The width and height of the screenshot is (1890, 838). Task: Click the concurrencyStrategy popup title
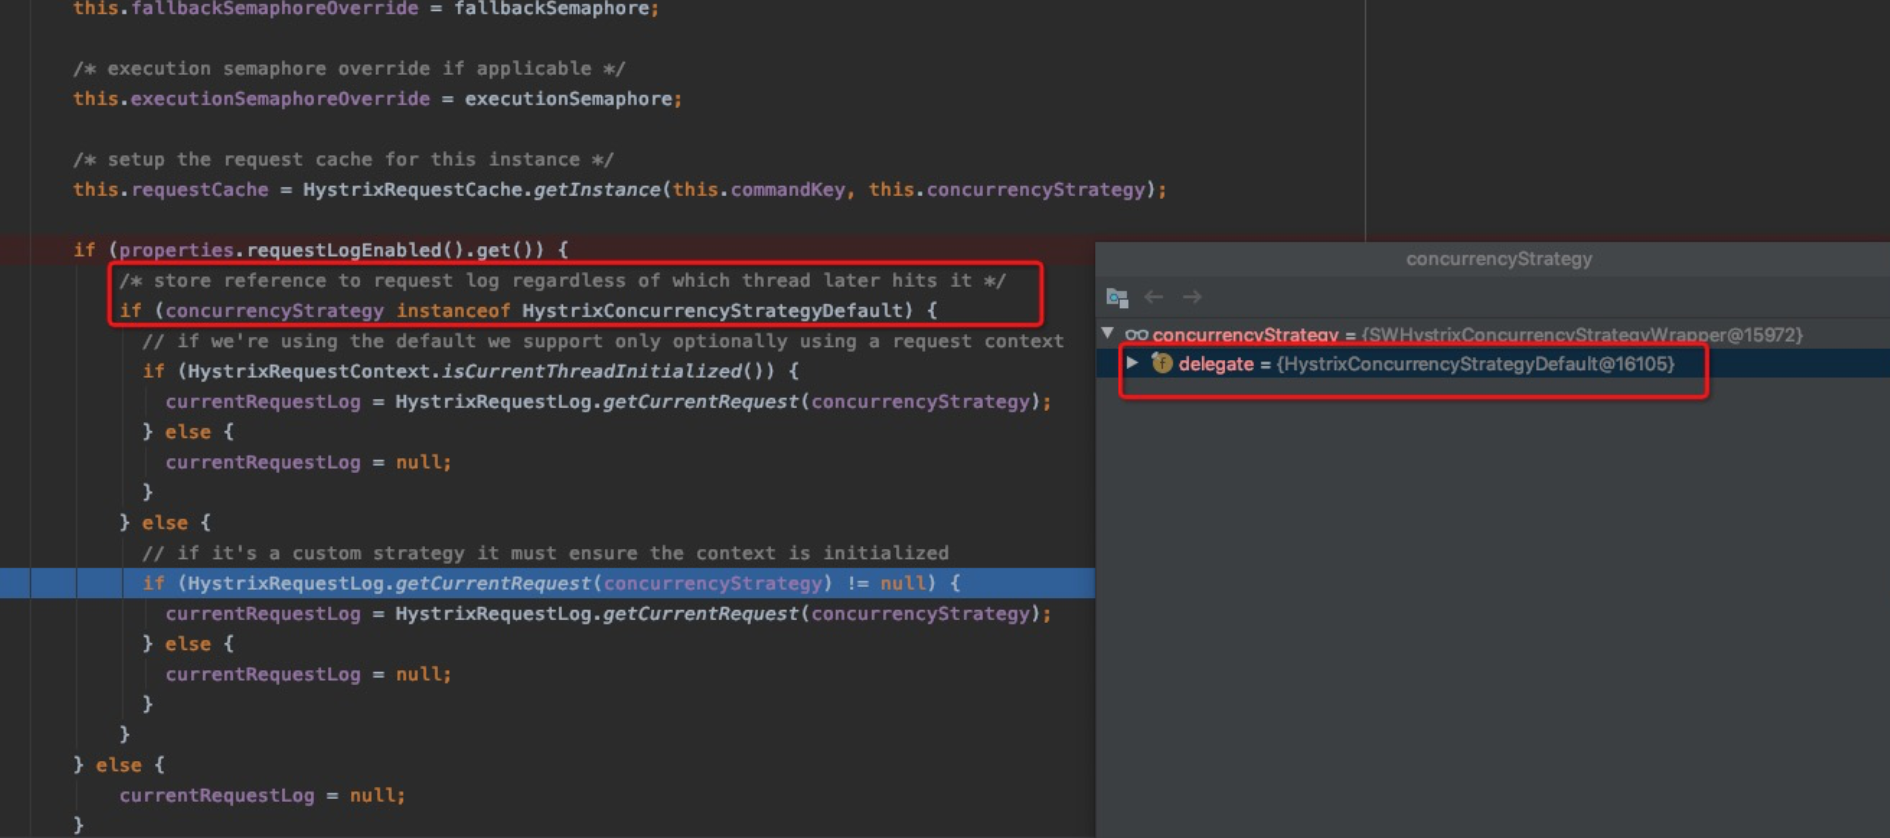(1498, 259)
